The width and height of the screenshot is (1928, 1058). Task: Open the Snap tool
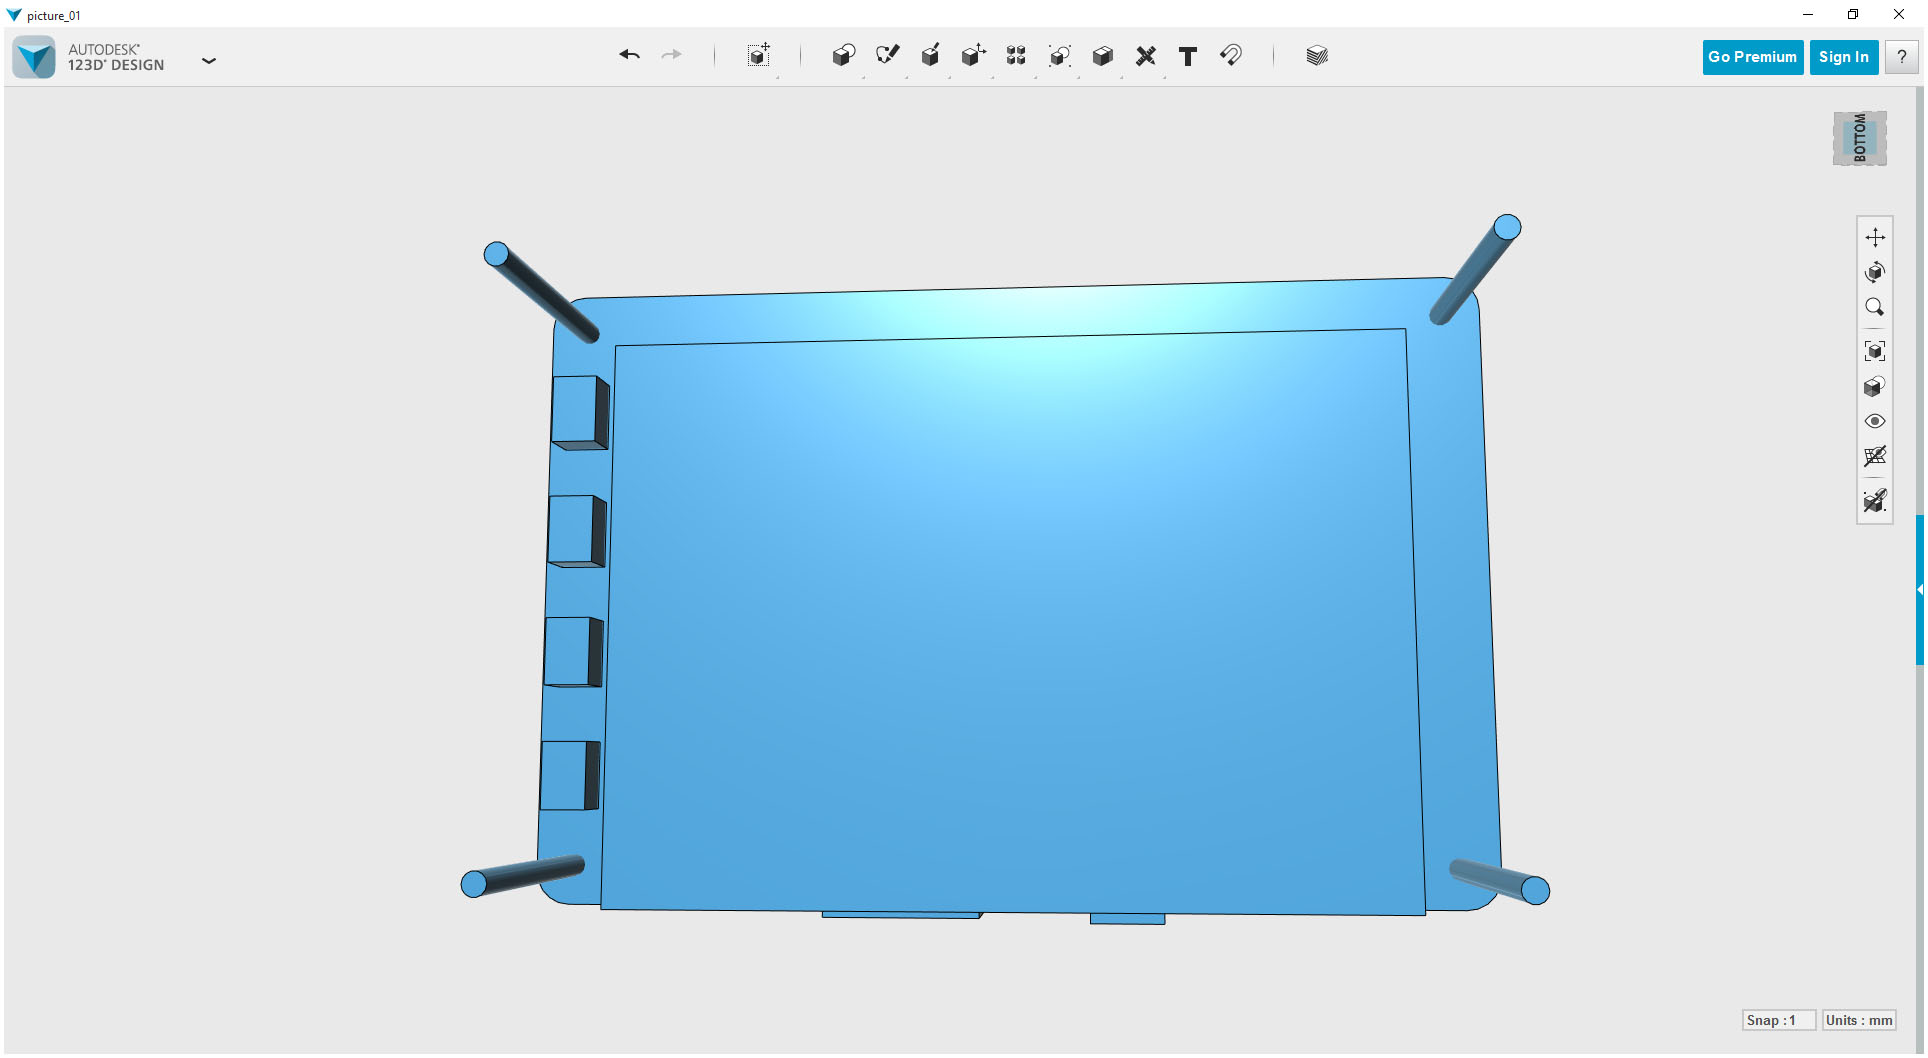[x=1231, y=56]
